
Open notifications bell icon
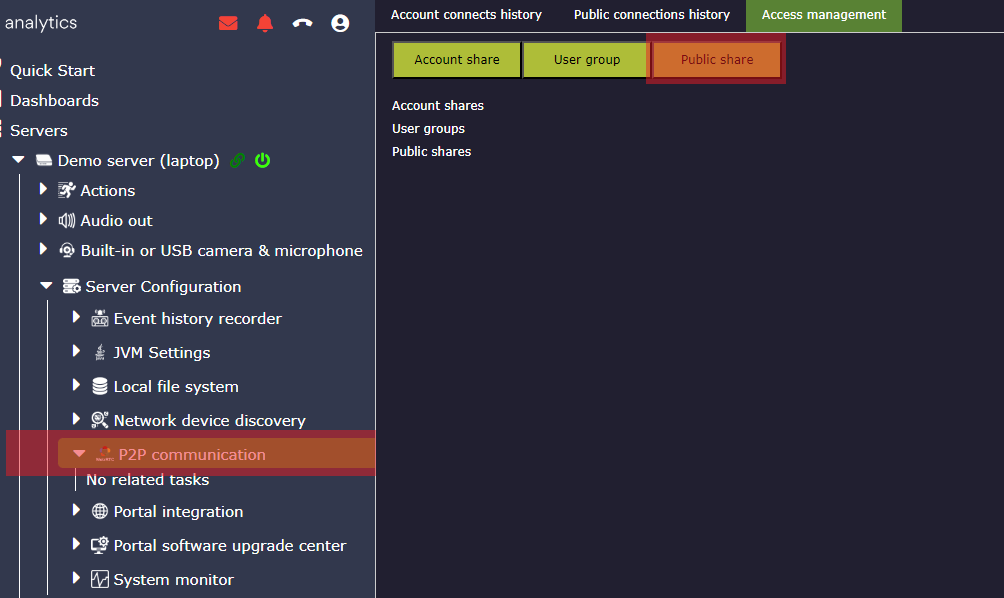pos(264,23)
